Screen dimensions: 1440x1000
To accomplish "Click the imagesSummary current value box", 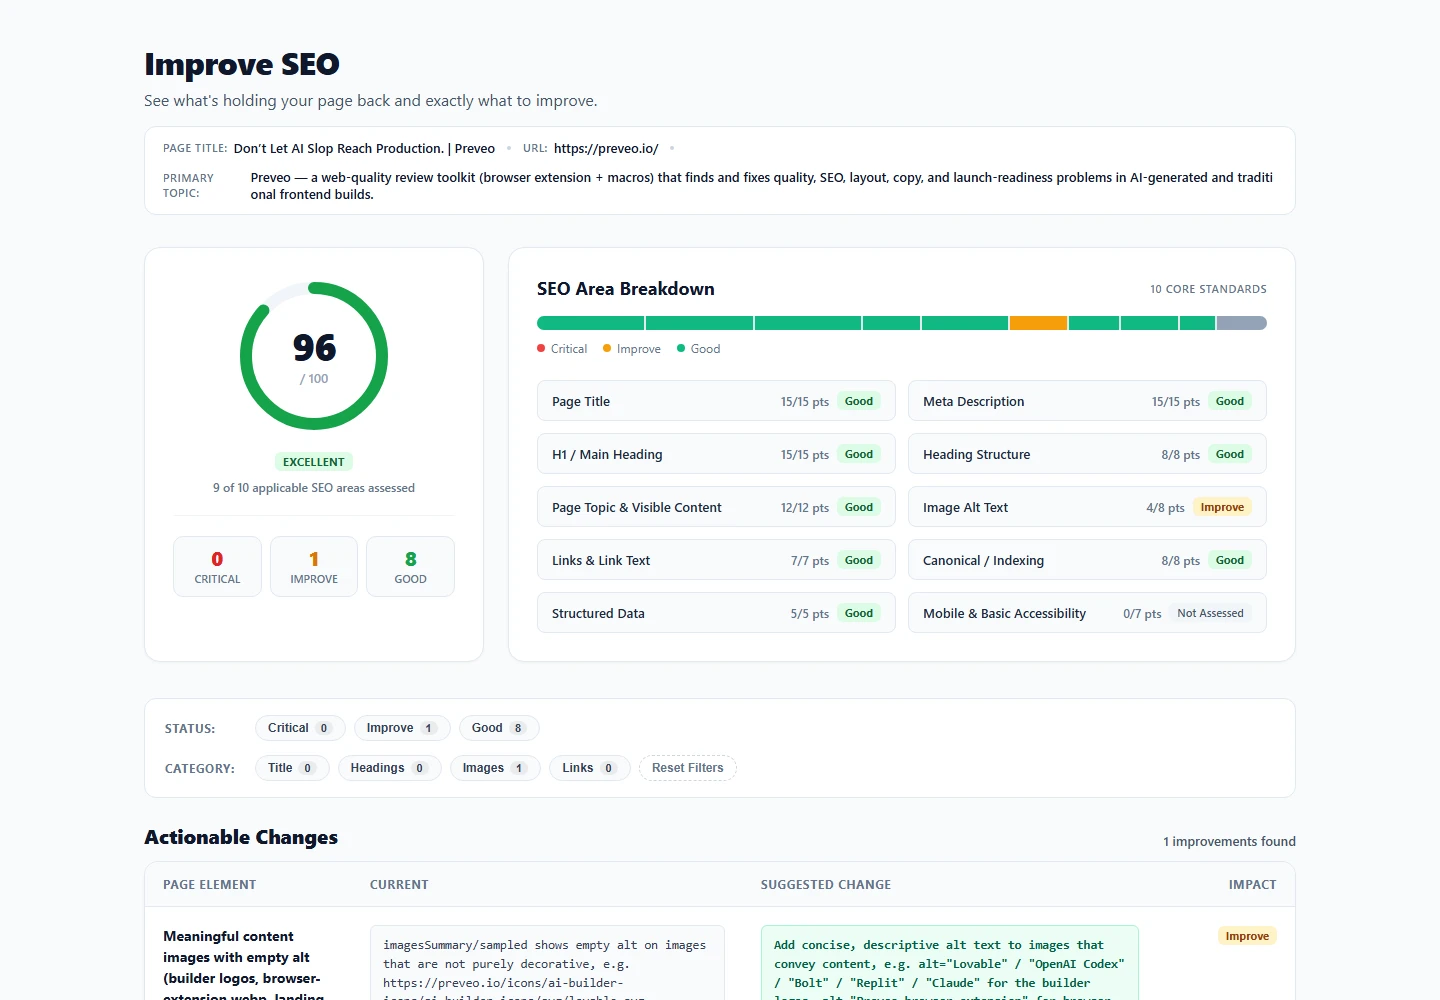I will (x=547, y=962).
